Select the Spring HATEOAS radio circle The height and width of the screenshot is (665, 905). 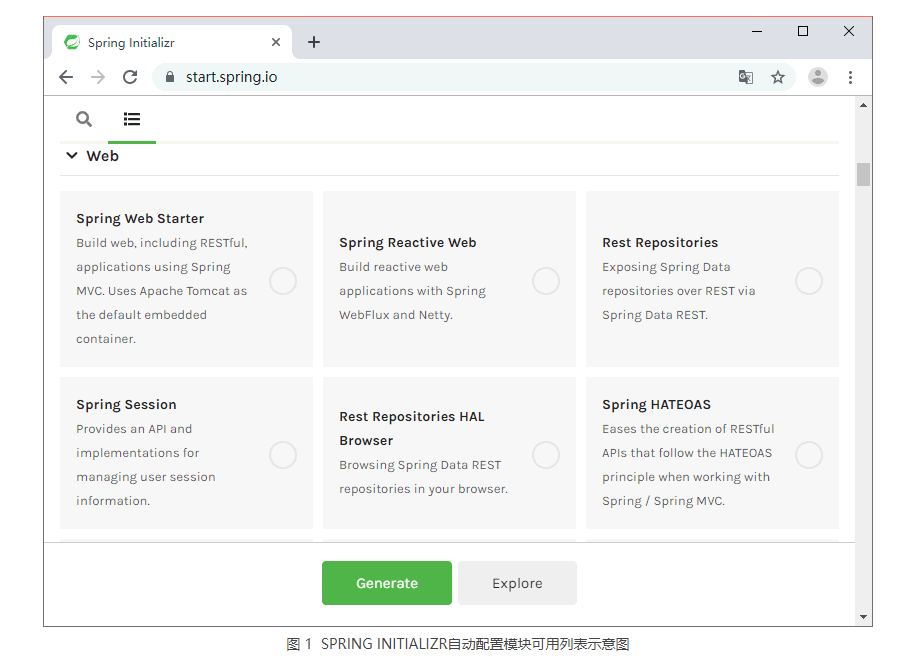pos(809,455)
